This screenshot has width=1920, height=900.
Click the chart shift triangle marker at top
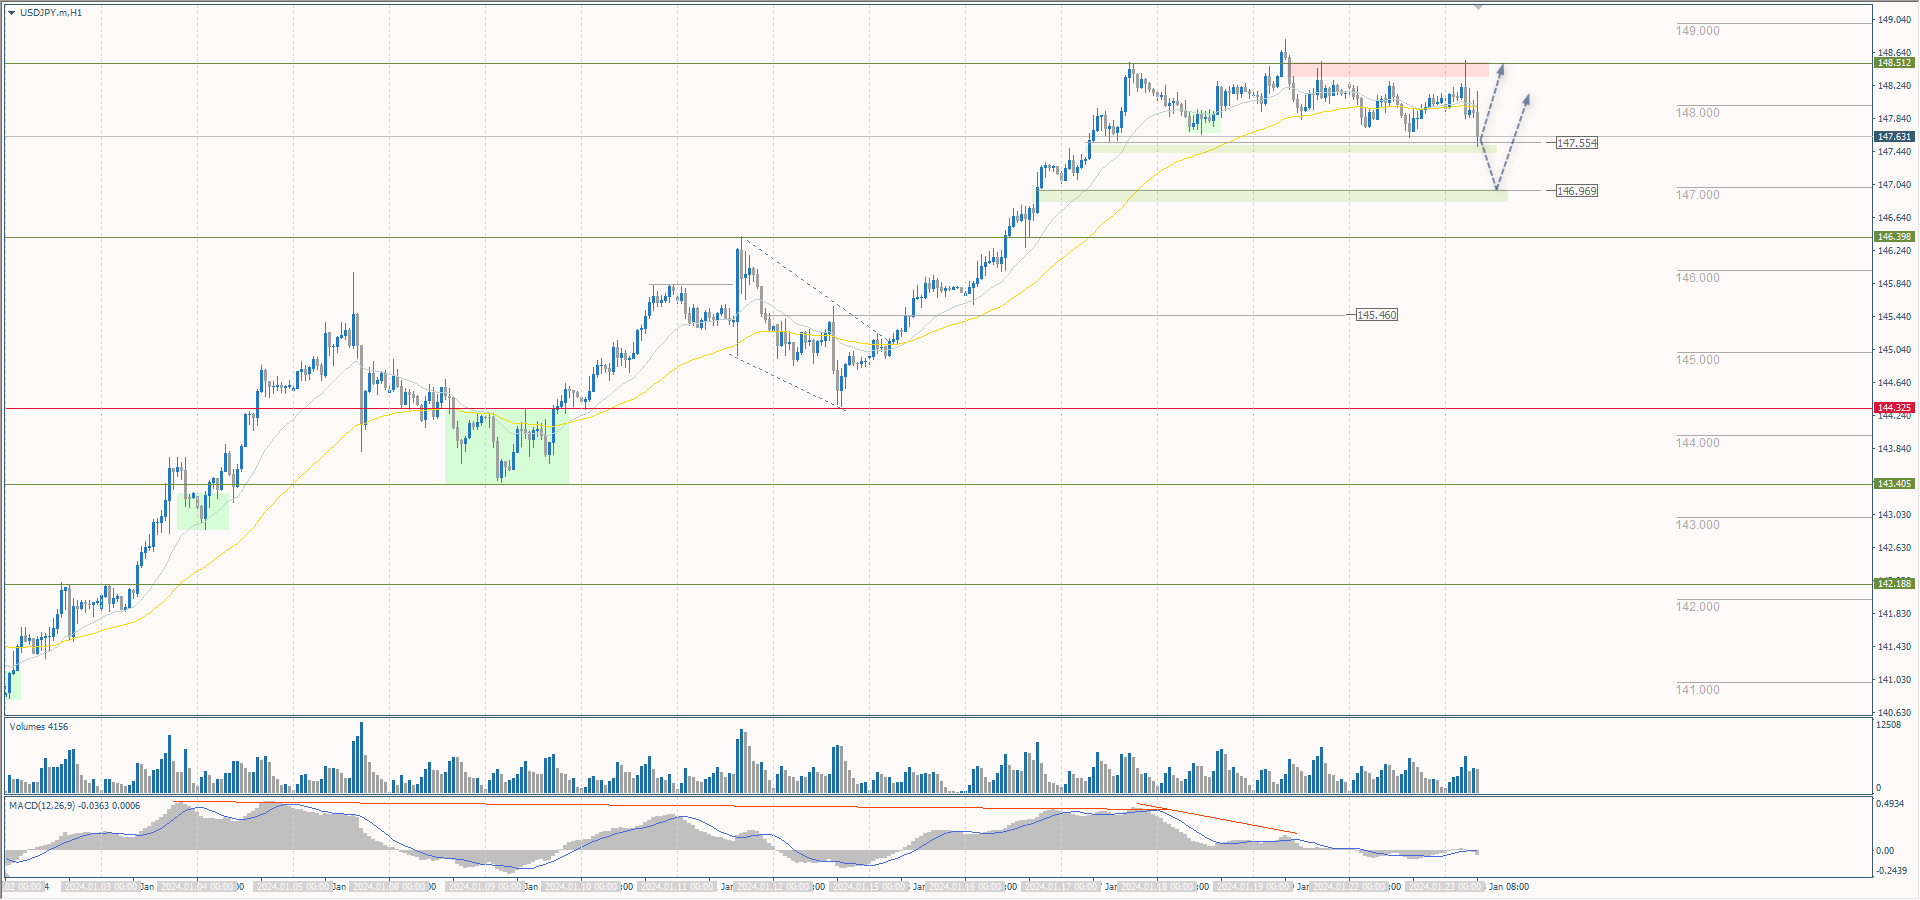tap(1478, 7)
